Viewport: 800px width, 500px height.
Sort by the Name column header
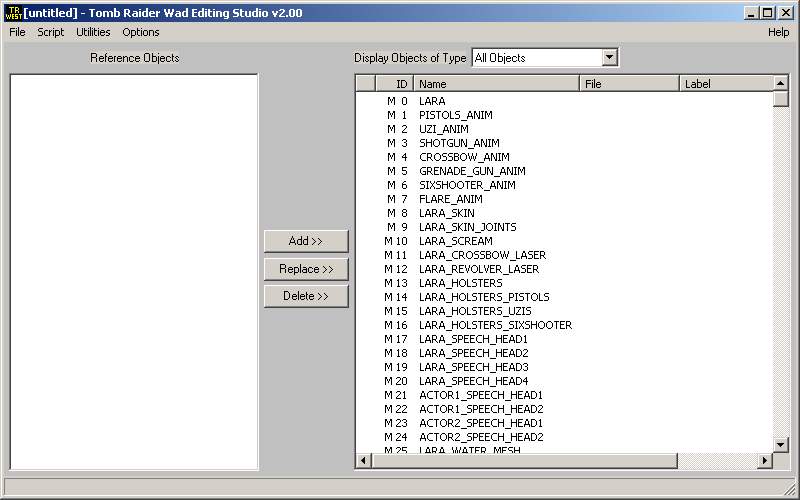coord(496,84)
